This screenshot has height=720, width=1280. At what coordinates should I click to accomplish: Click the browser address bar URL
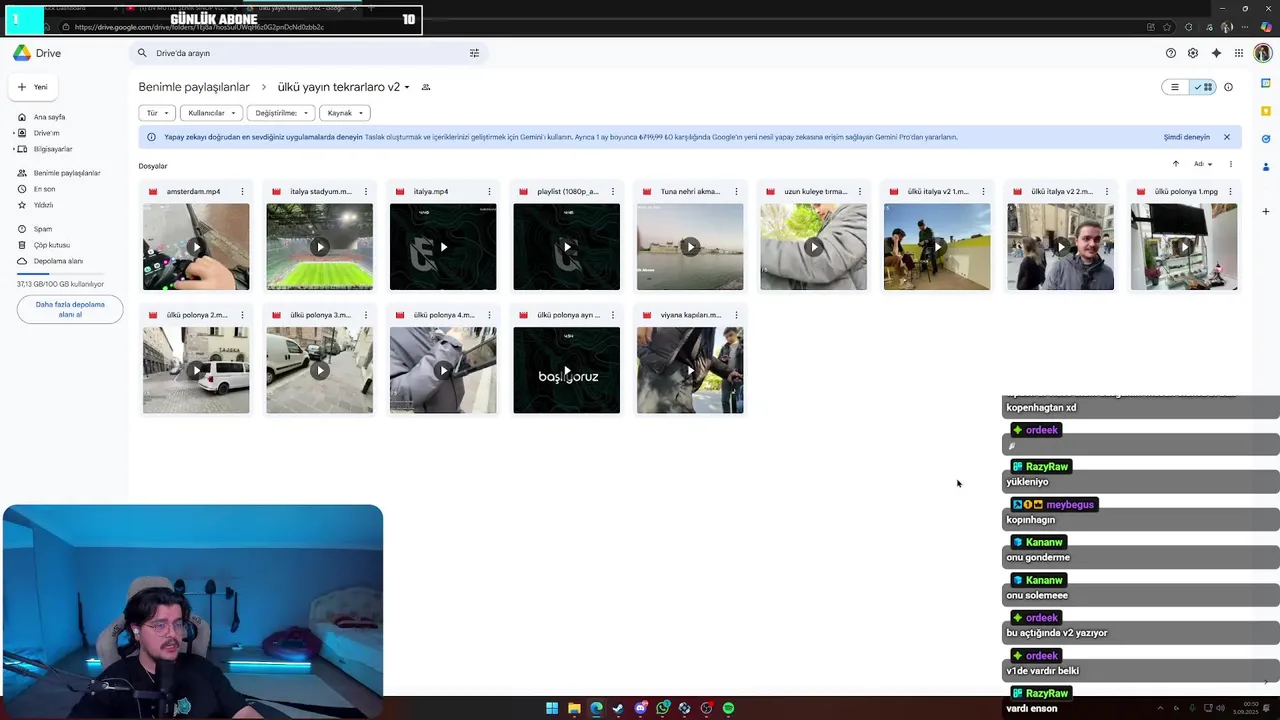199,27
